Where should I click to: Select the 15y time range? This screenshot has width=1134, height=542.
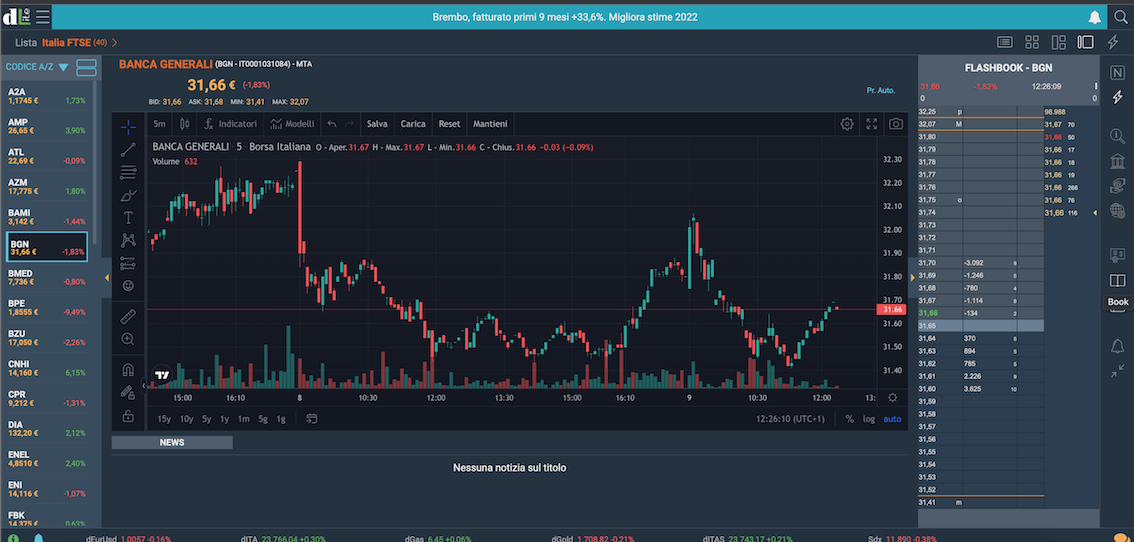coord(164,419)
